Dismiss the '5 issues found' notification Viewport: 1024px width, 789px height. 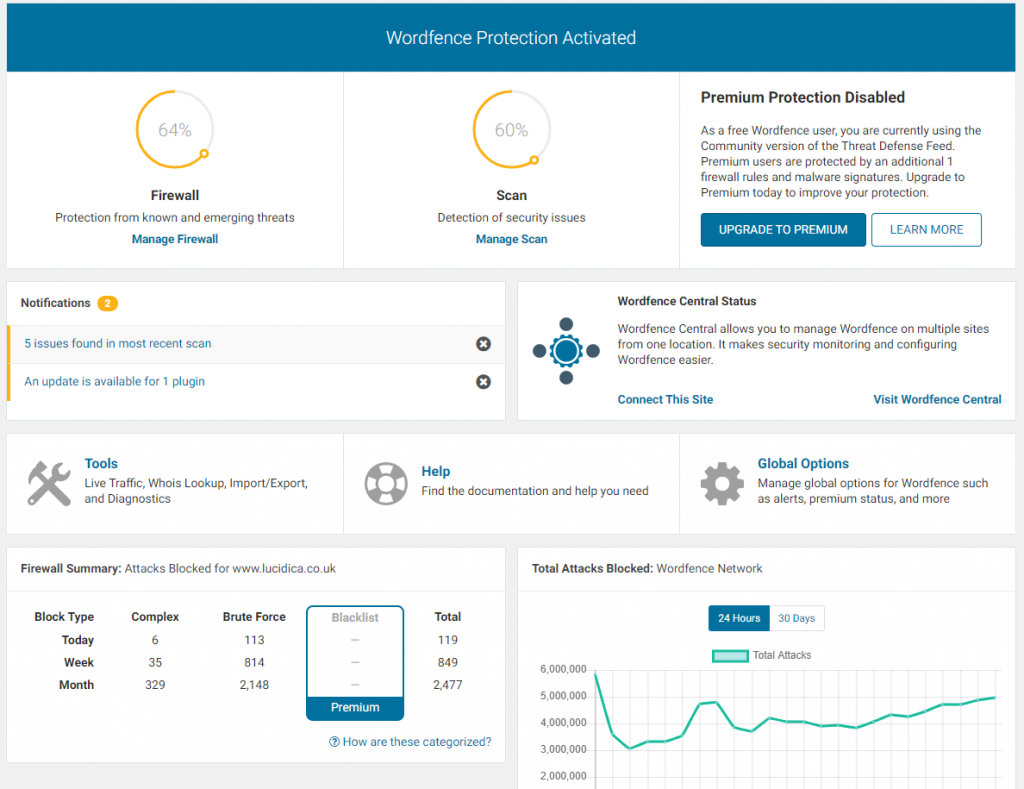pyautogui.click(x=483, y=344)
